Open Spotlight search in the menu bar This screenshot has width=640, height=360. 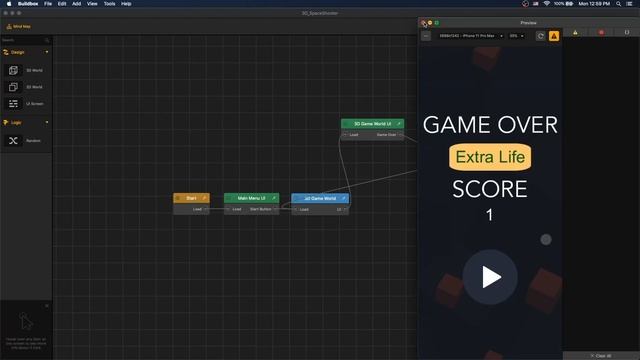point(618,4)
